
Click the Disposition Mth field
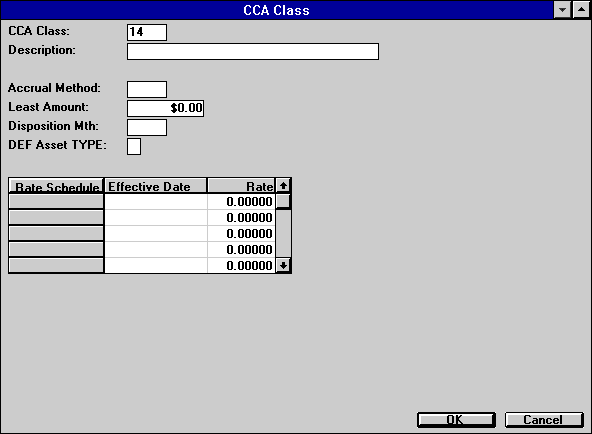pyautogui.click(x=147, y=128)
